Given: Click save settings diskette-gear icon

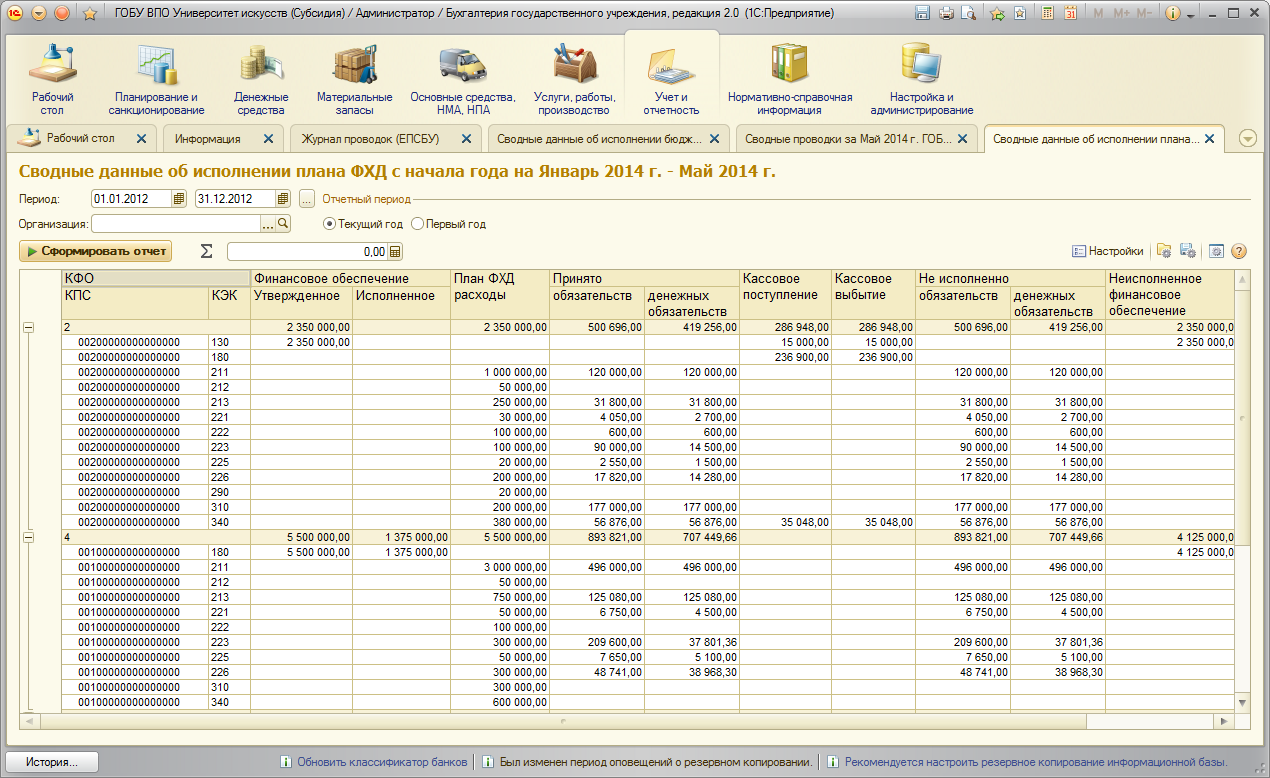Looking at the screenshot, I should pos(1188,251).
